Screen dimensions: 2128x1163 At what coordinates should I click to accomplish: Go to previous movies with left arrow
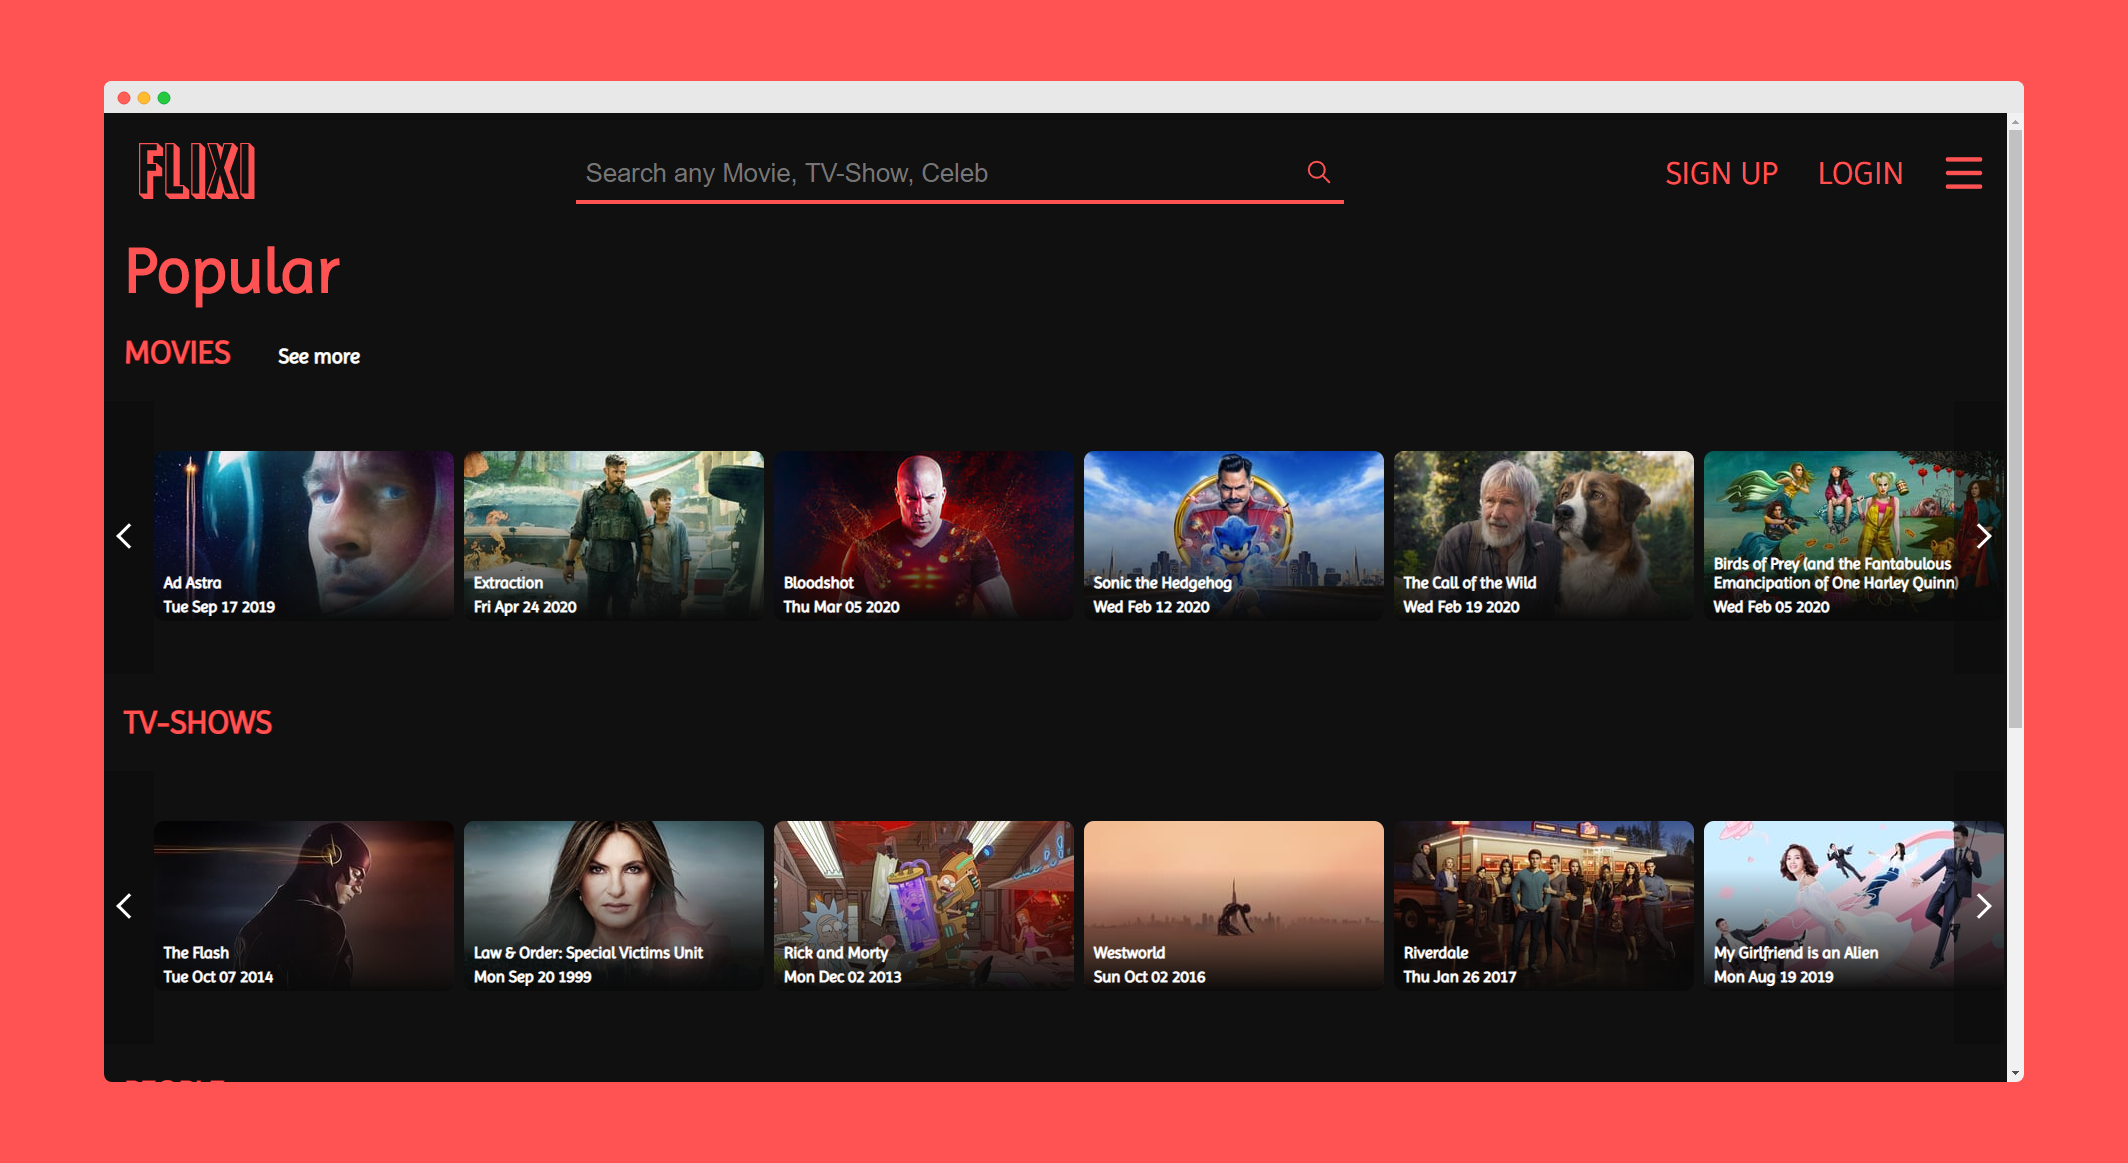pos(124,536)
